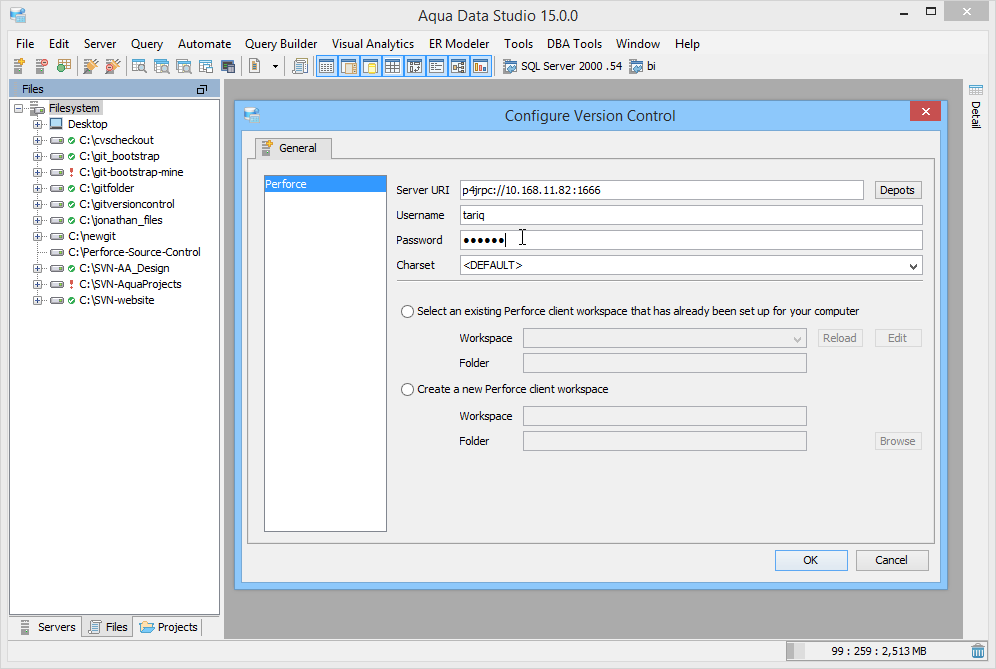Screen dimensions: 996x669
Task: Click the red exclamation icon beside C:\git-bootstrap-mine
Action: tap(71, 172)
